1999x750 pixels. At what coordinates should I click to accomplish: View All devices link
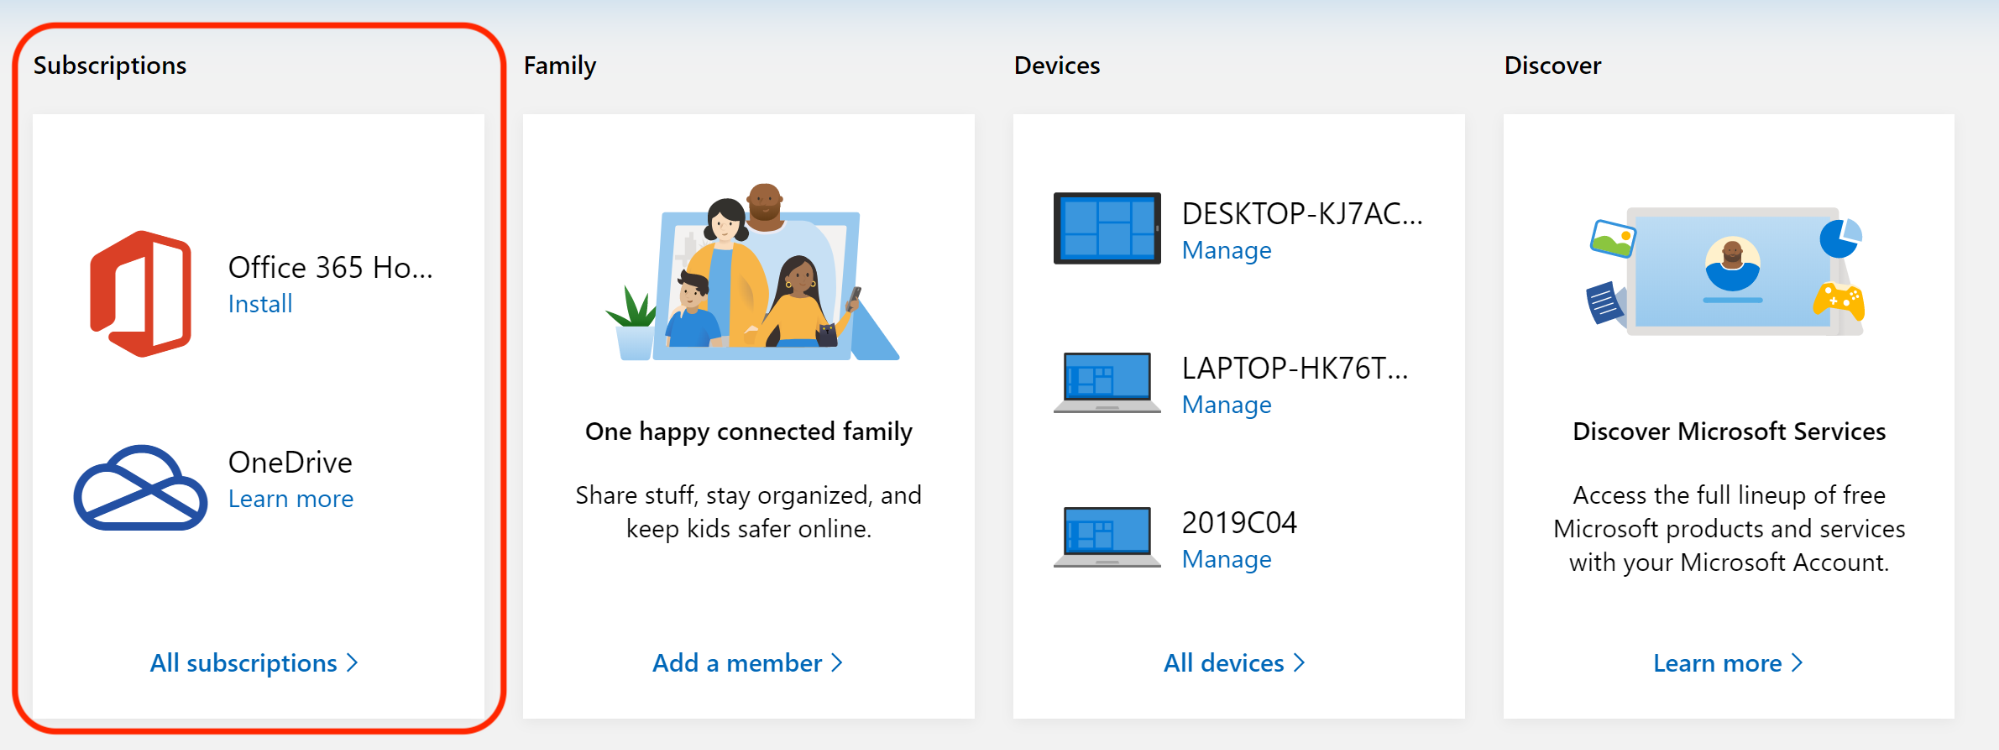point(1235,663)
